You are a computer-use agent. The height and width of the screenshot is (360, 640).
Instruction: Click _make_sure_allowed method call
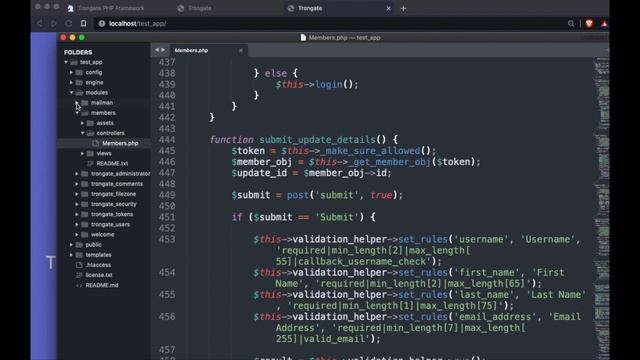point(370,151)
